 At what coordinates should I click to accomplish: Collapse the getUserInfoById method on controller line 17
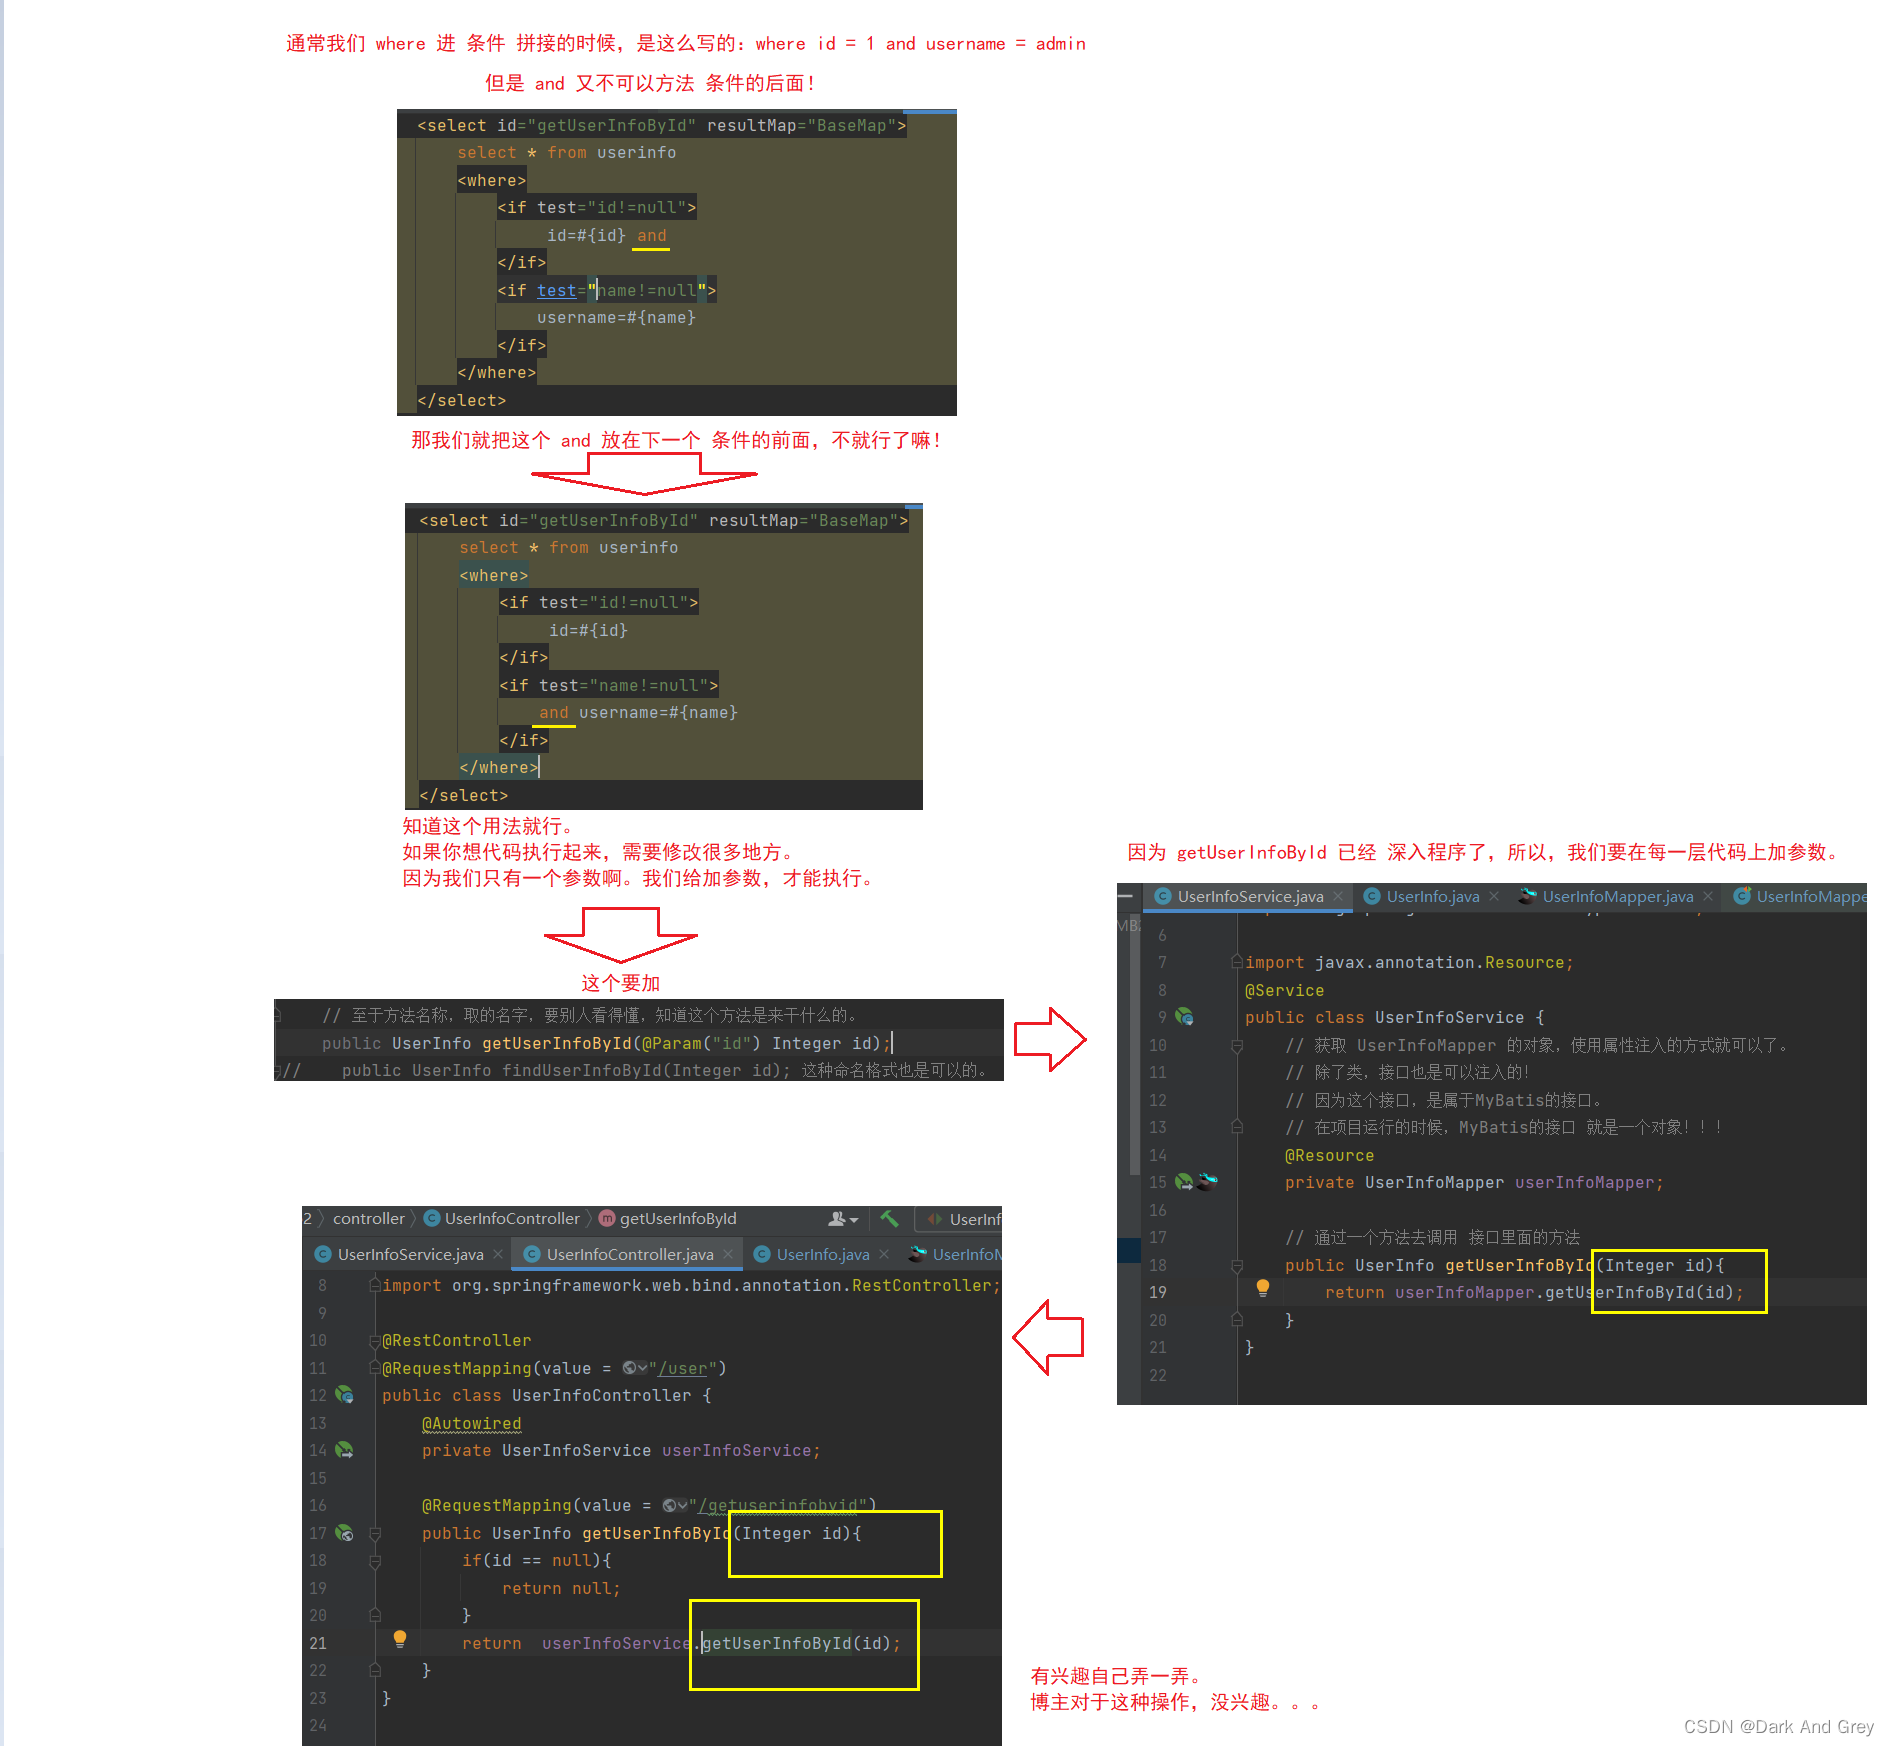[x=375, y=1532]
